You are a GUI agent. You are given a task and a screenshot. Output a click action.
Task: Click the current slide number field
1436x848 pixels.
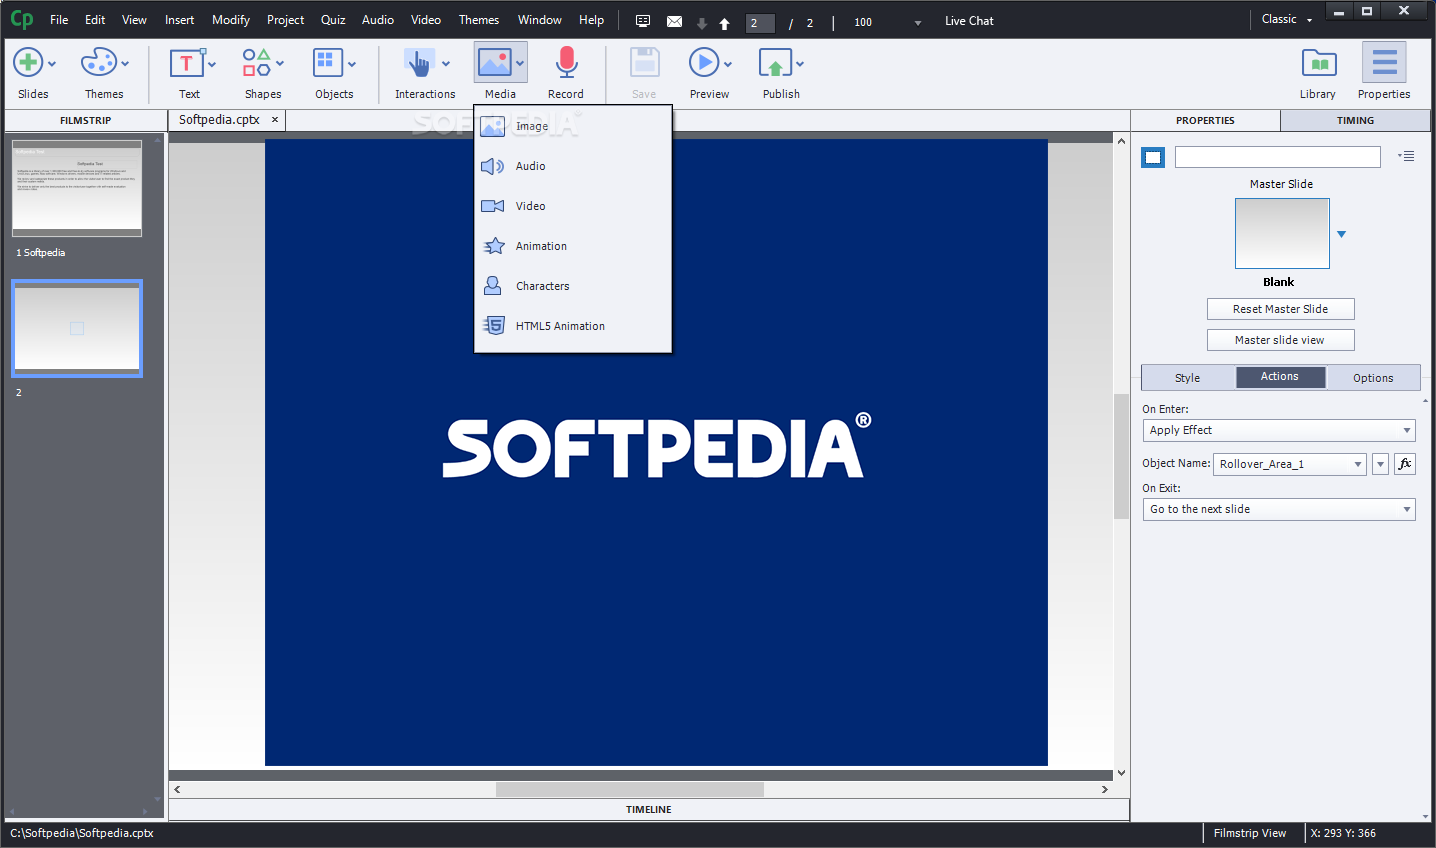coord(760,23)
